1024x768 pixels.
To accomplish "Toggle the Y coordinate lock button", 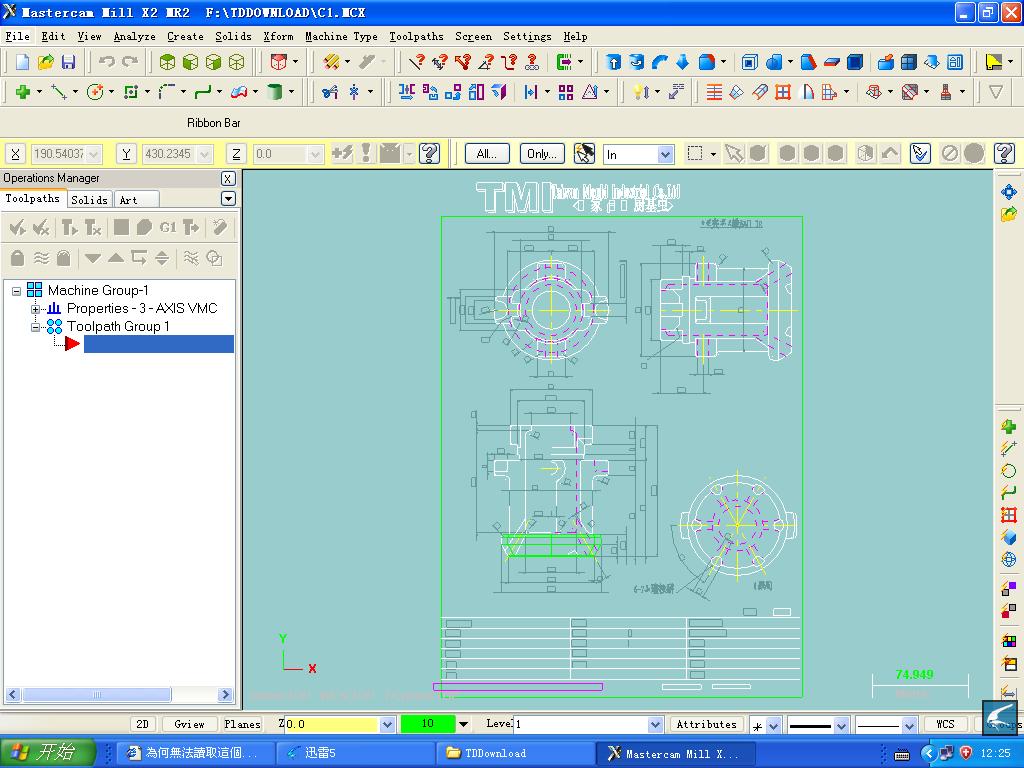I will click(x=126, y=154).
